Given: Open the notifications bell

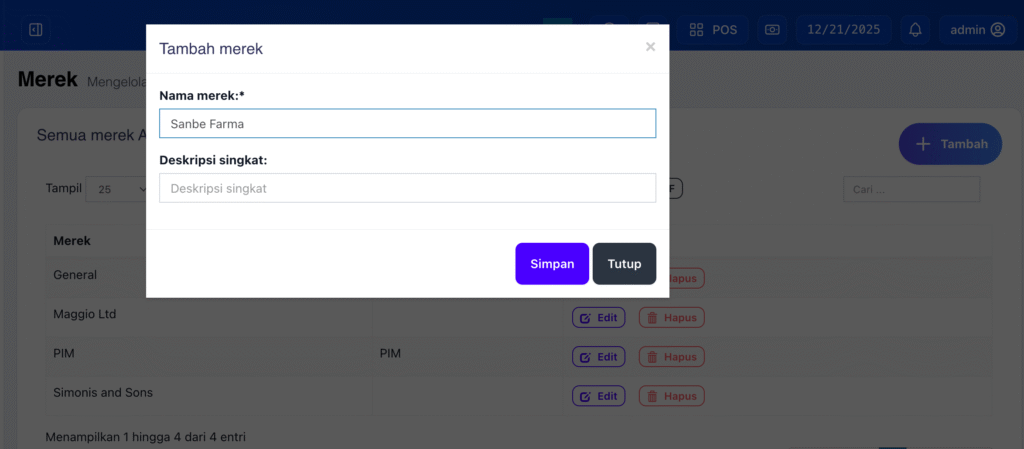Looking at the screenshot, I should coord(915,30).
